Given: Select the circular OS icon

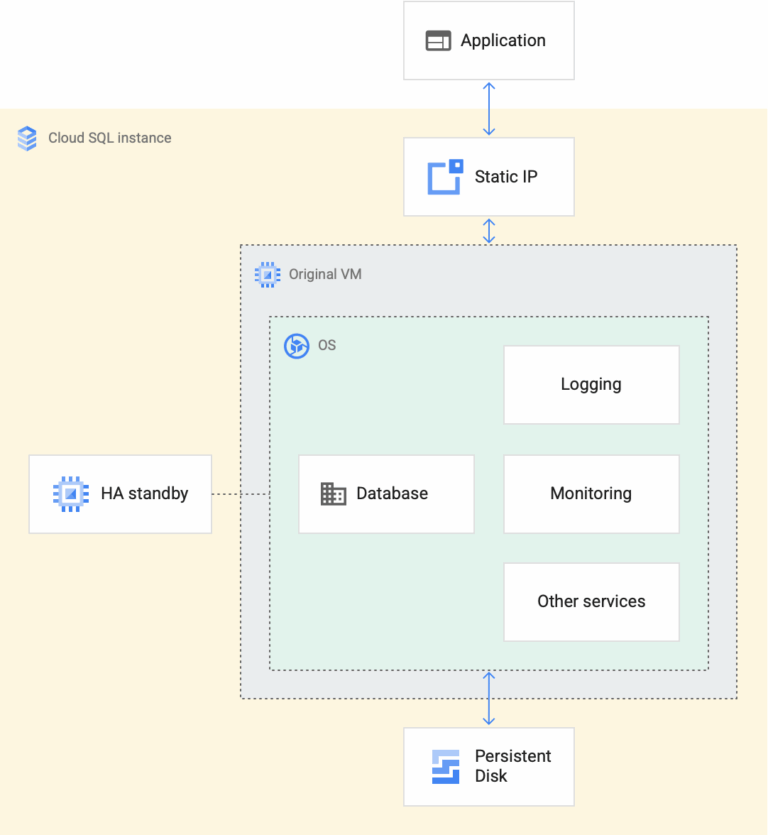Looking at the screenshot, I should pos(296,346).
